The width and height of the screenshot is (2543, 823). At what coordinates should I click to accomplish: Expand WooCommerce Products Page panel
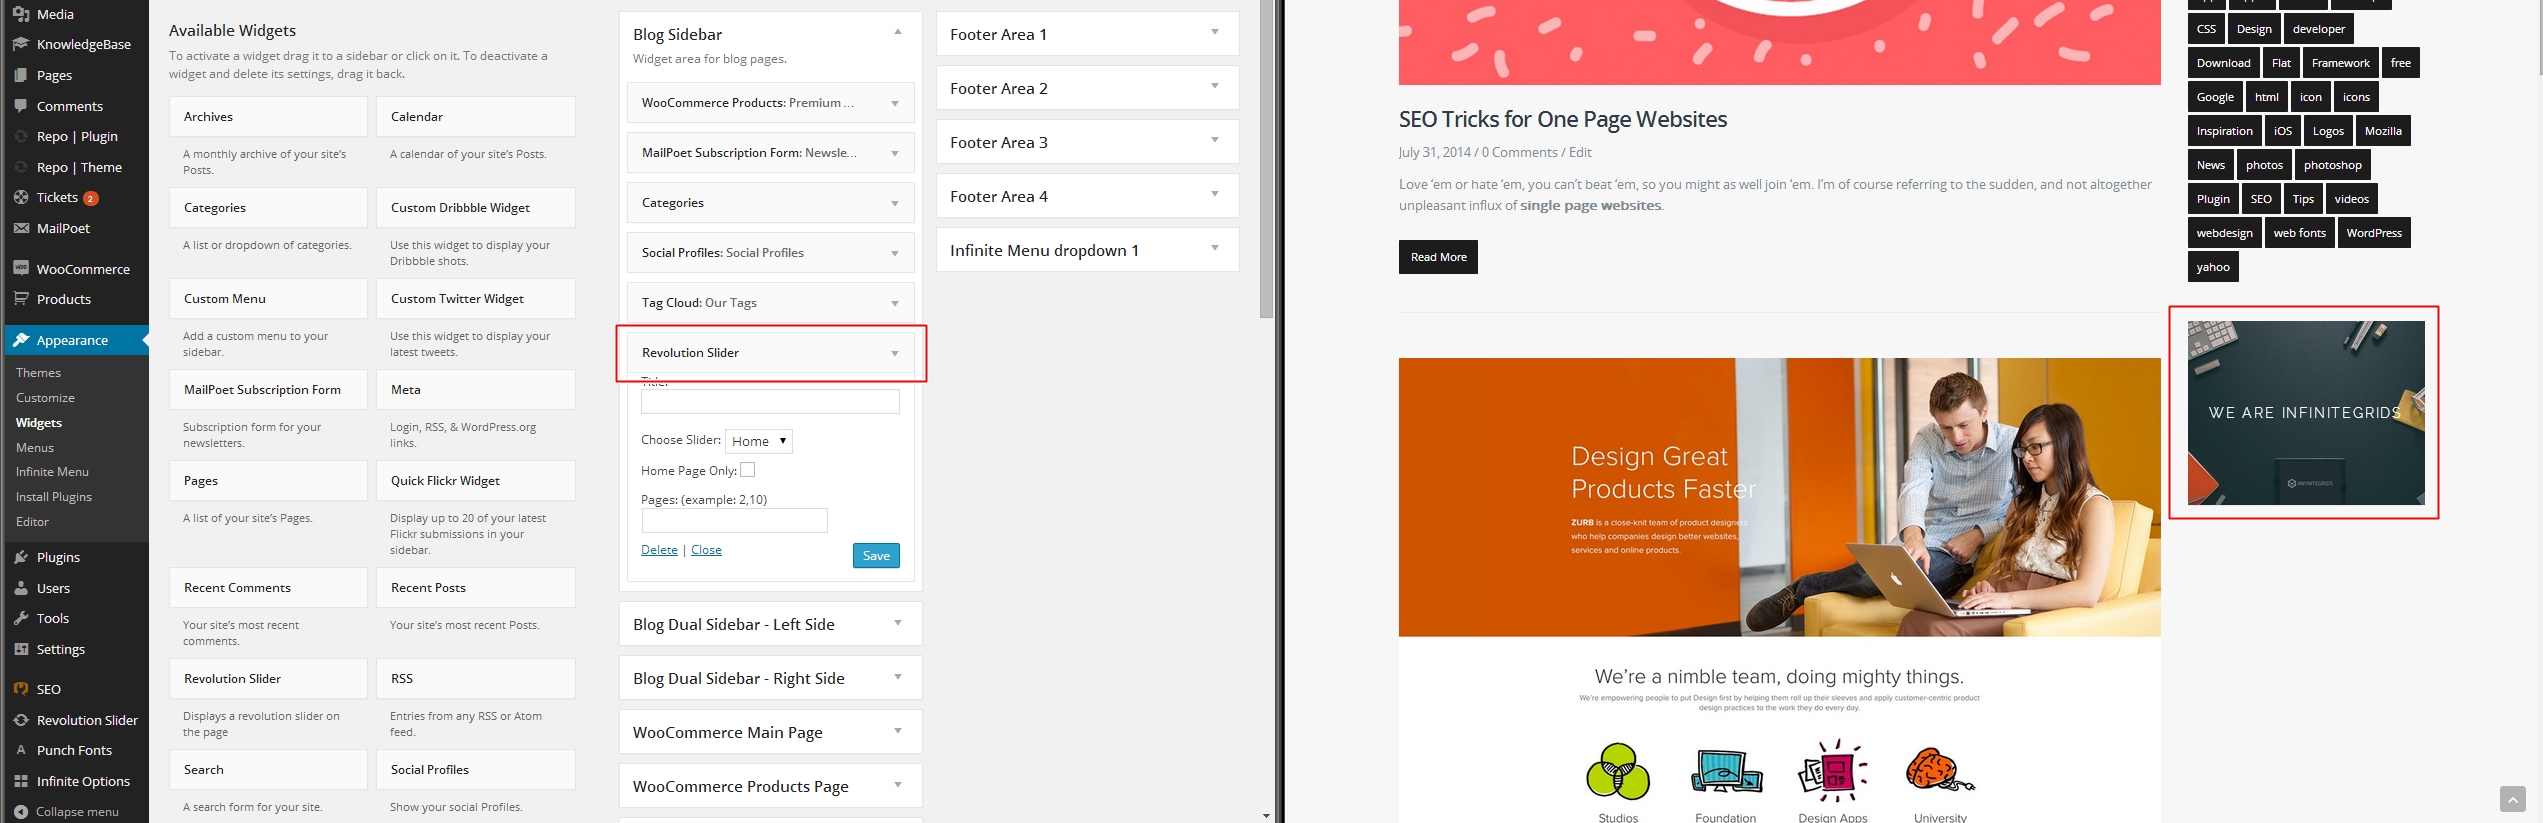tap(898, 784)
